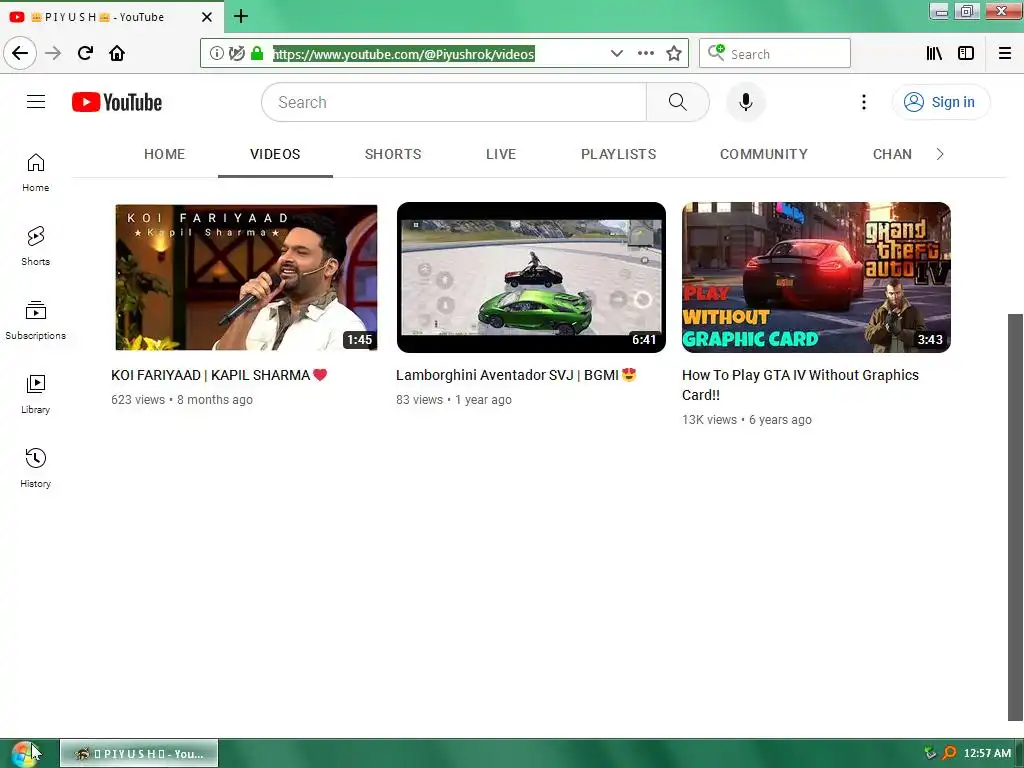
Task: Click title KOI FARIYAAD | KAPIL SHARMA
Action: click(219, 375)
